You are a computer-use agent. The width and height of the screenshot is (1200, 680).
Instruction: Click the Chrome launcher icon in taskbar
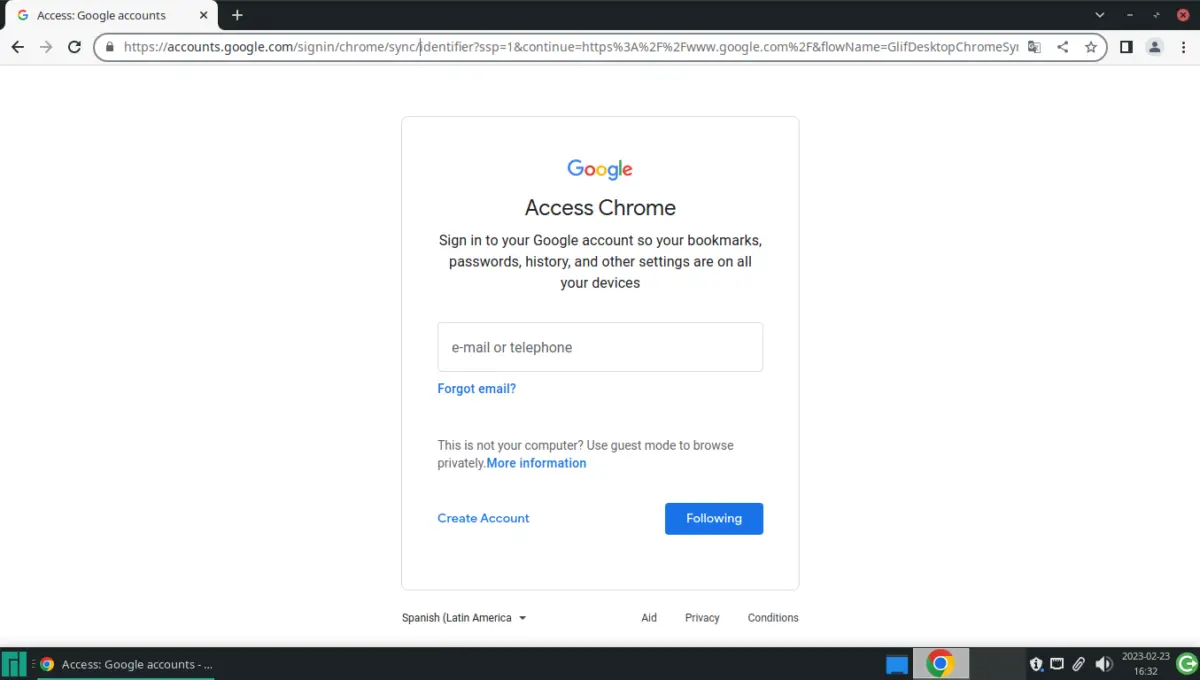click(x=939, y=664)
